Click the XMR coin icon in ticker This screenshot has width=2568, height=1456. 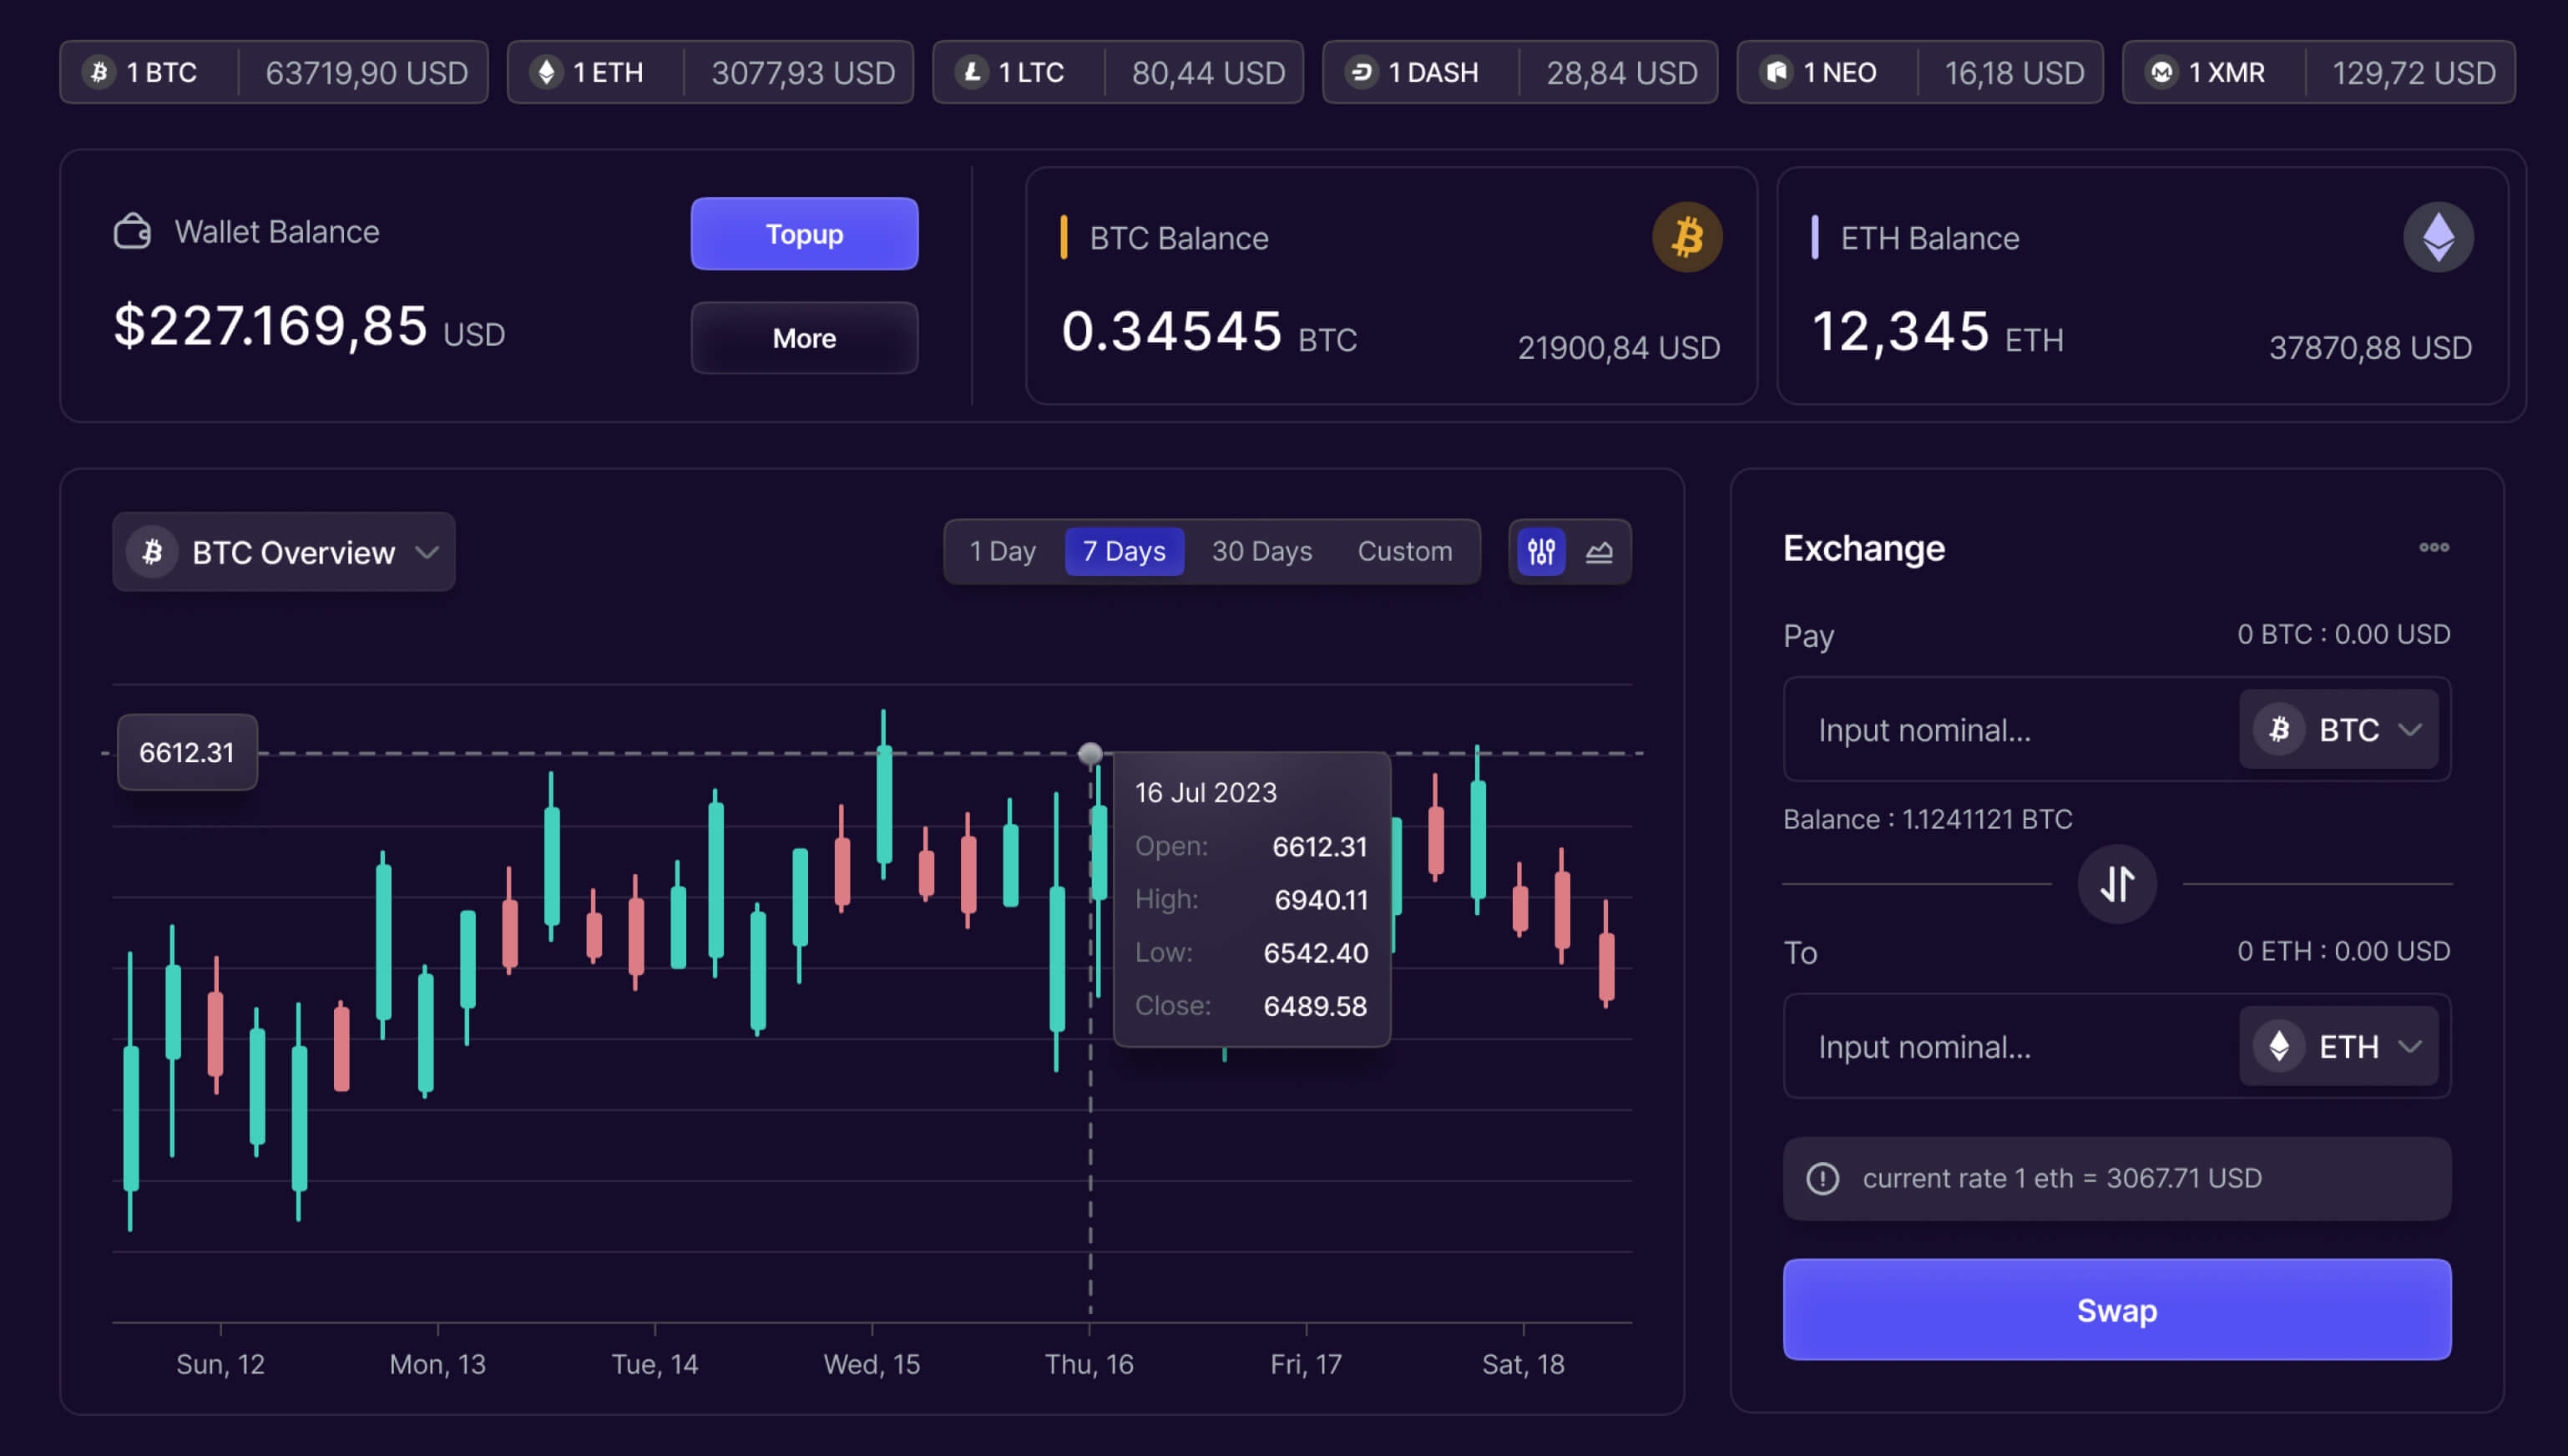[x=2161, y=72]
